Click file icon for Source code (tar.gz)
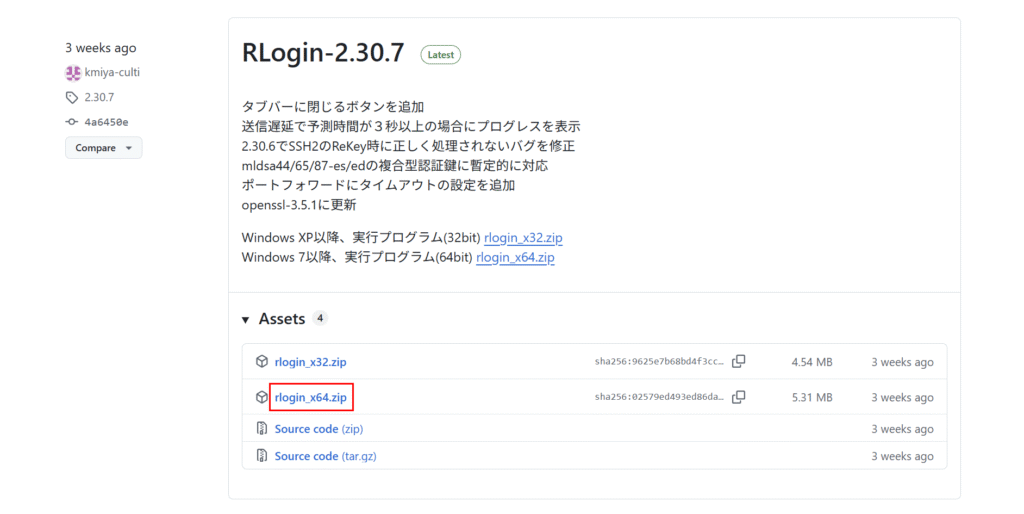Image resolution: width=1024 pixels, height=514 pixels. coord(262,456)
